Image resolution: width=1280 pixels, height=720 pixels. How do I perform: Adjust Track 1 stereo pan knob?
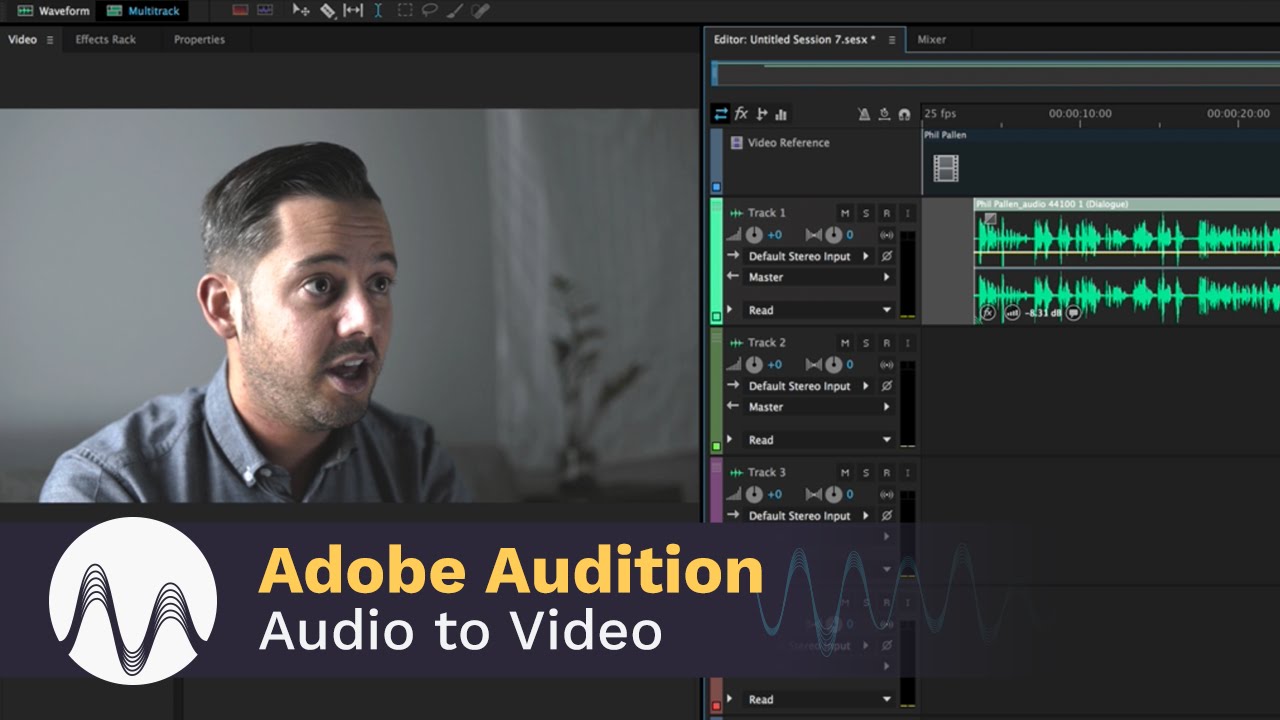coord(834,235)
